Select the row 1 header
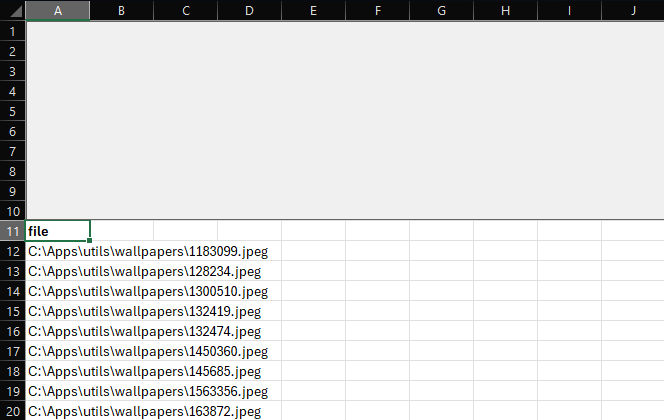The image size is (664, 420). [12, 31]
